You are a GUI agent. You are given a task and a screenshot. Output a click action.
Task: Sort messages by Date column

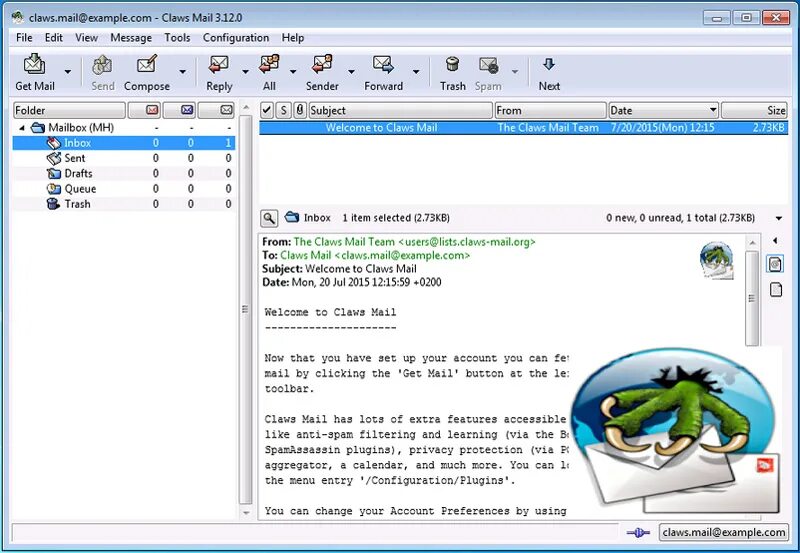tap(663, 110)
